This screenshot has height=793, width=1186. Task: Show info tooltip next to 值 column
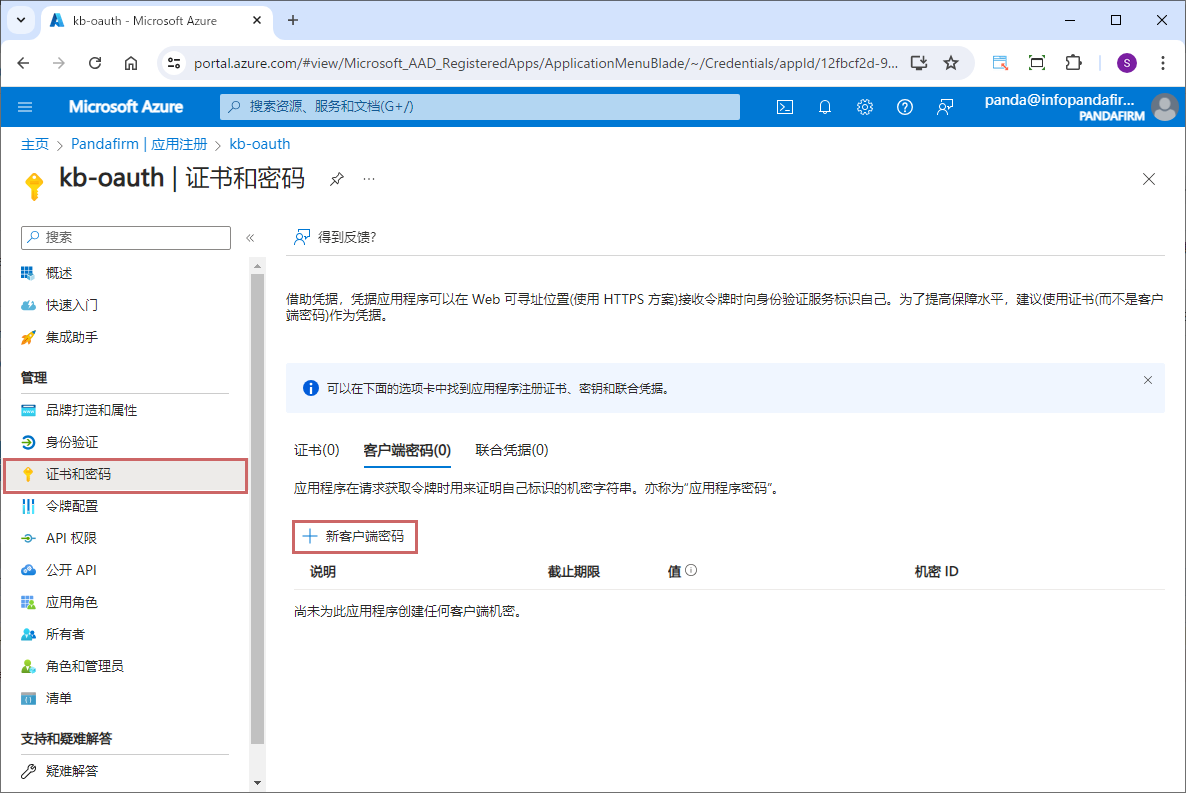point(690,571)
